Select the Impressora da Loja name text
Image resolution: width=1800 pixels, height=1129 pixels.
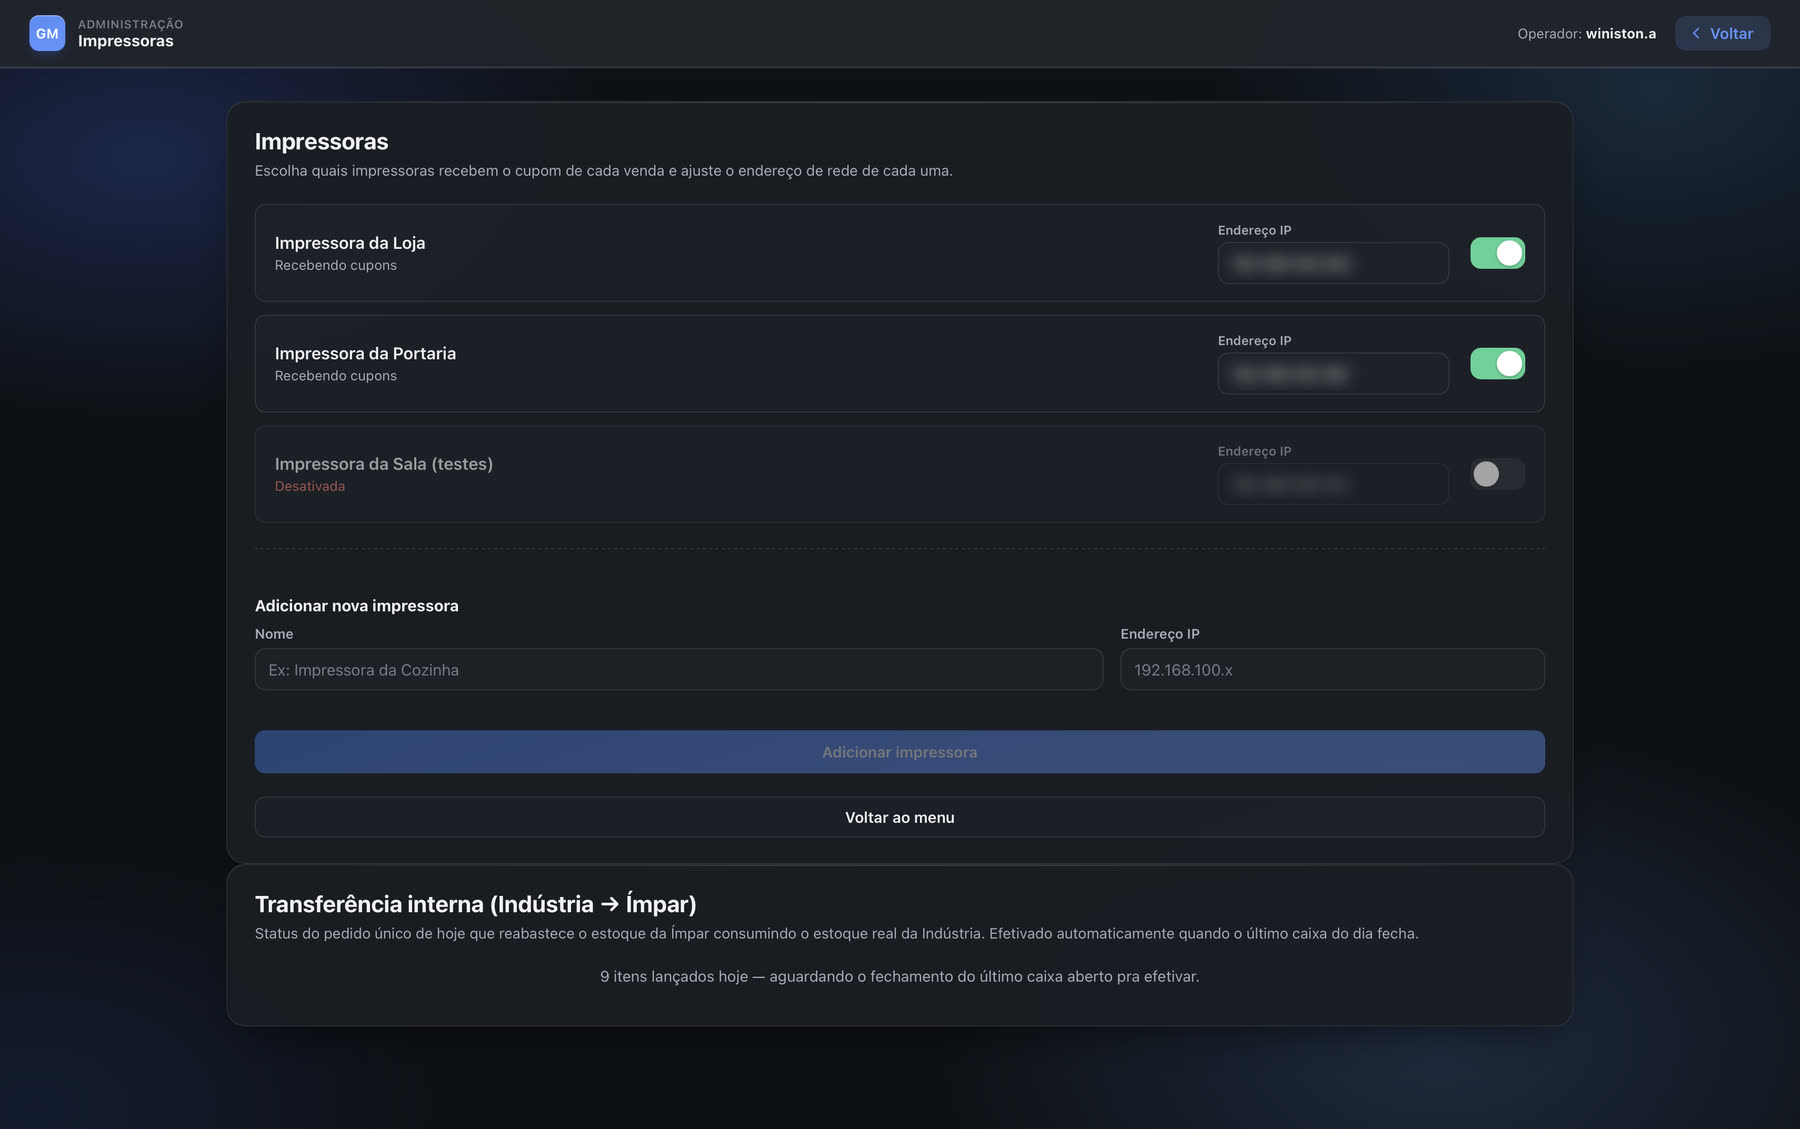(x=350, y=243)
